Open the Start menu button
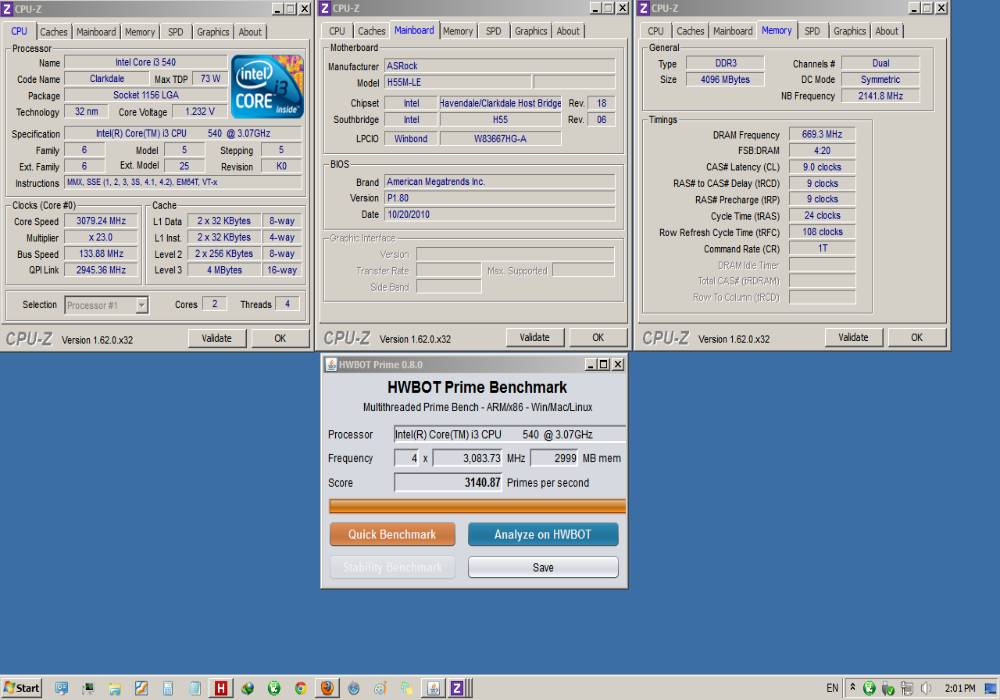 (x=22, y=688)
